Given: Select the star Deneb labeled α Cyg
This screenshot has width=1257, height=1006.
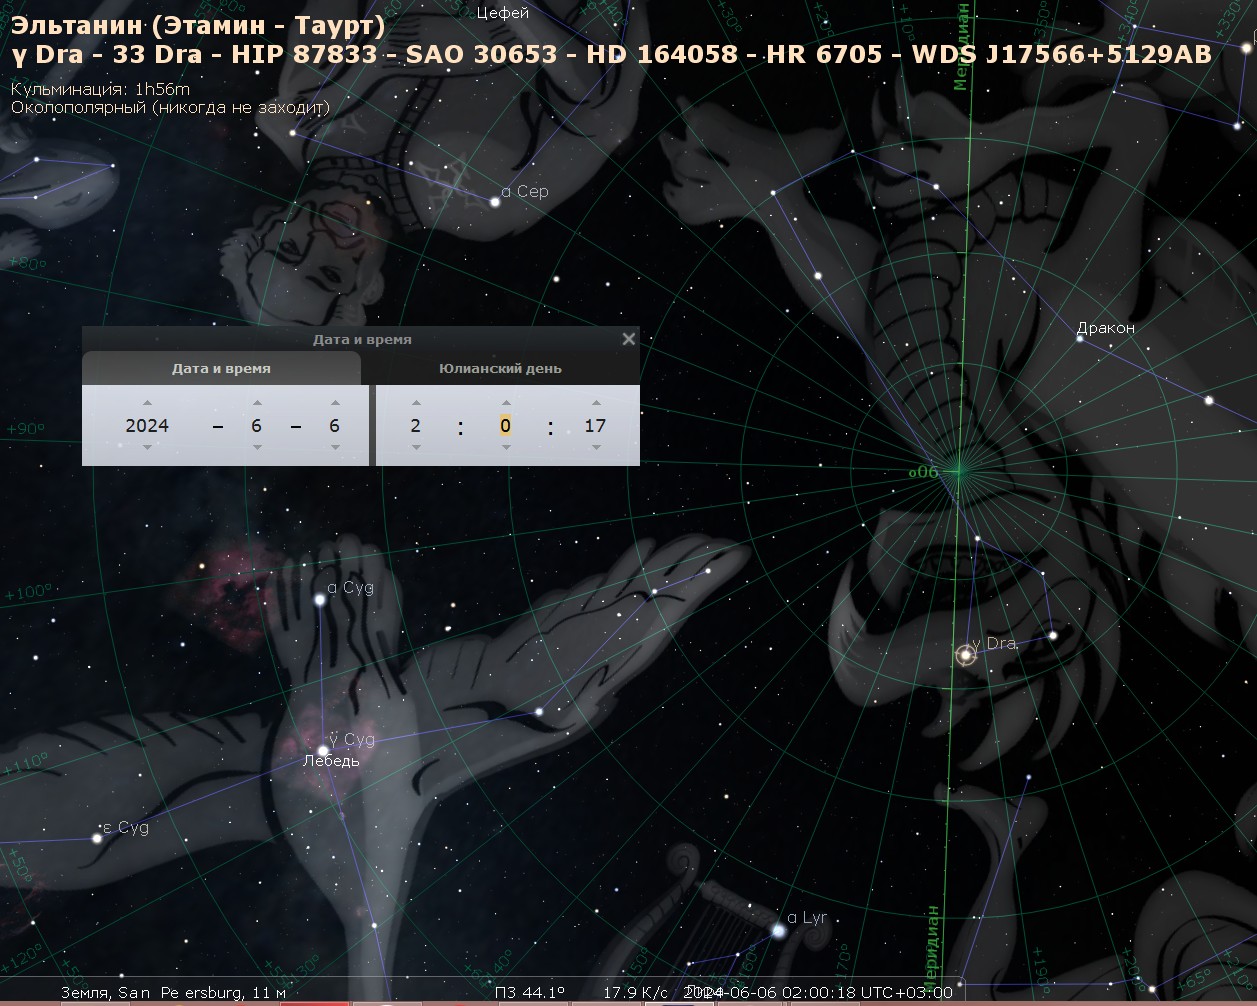Looking at the screenshot, I should tap(321, 600).
